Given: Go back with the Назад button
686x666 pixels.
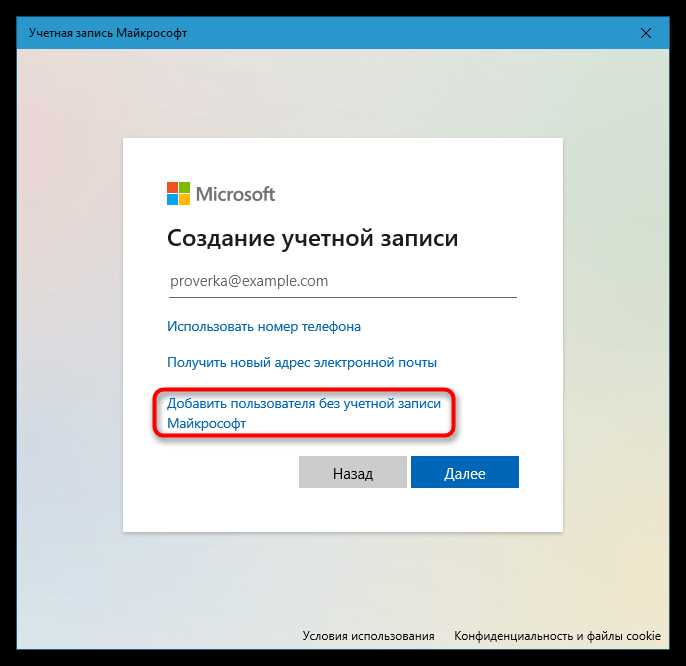Looking at the screenshot, I should coord(353,472).
